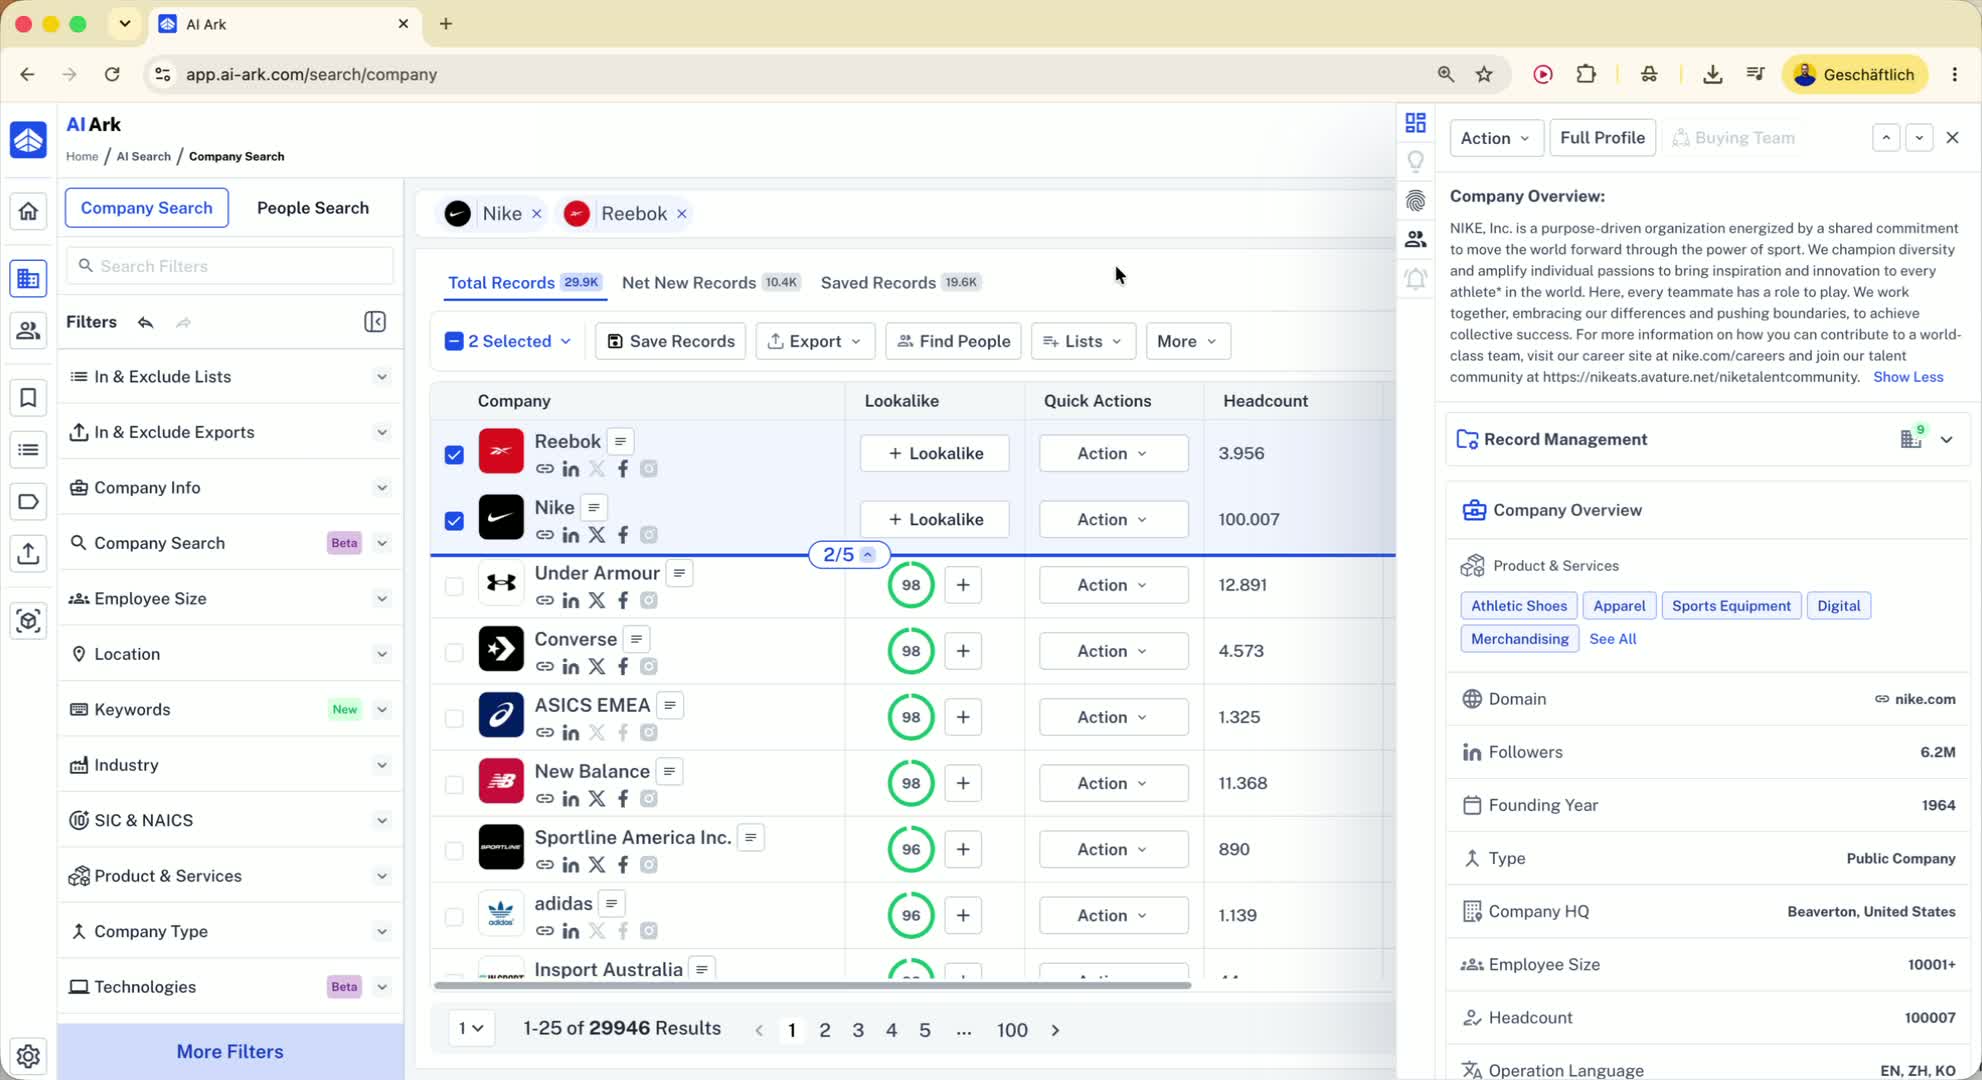The height and width of the screenshot is (1080, 1982).
Task: Check the ASICS EMEA row checkbox
Action: click(454, 718)
